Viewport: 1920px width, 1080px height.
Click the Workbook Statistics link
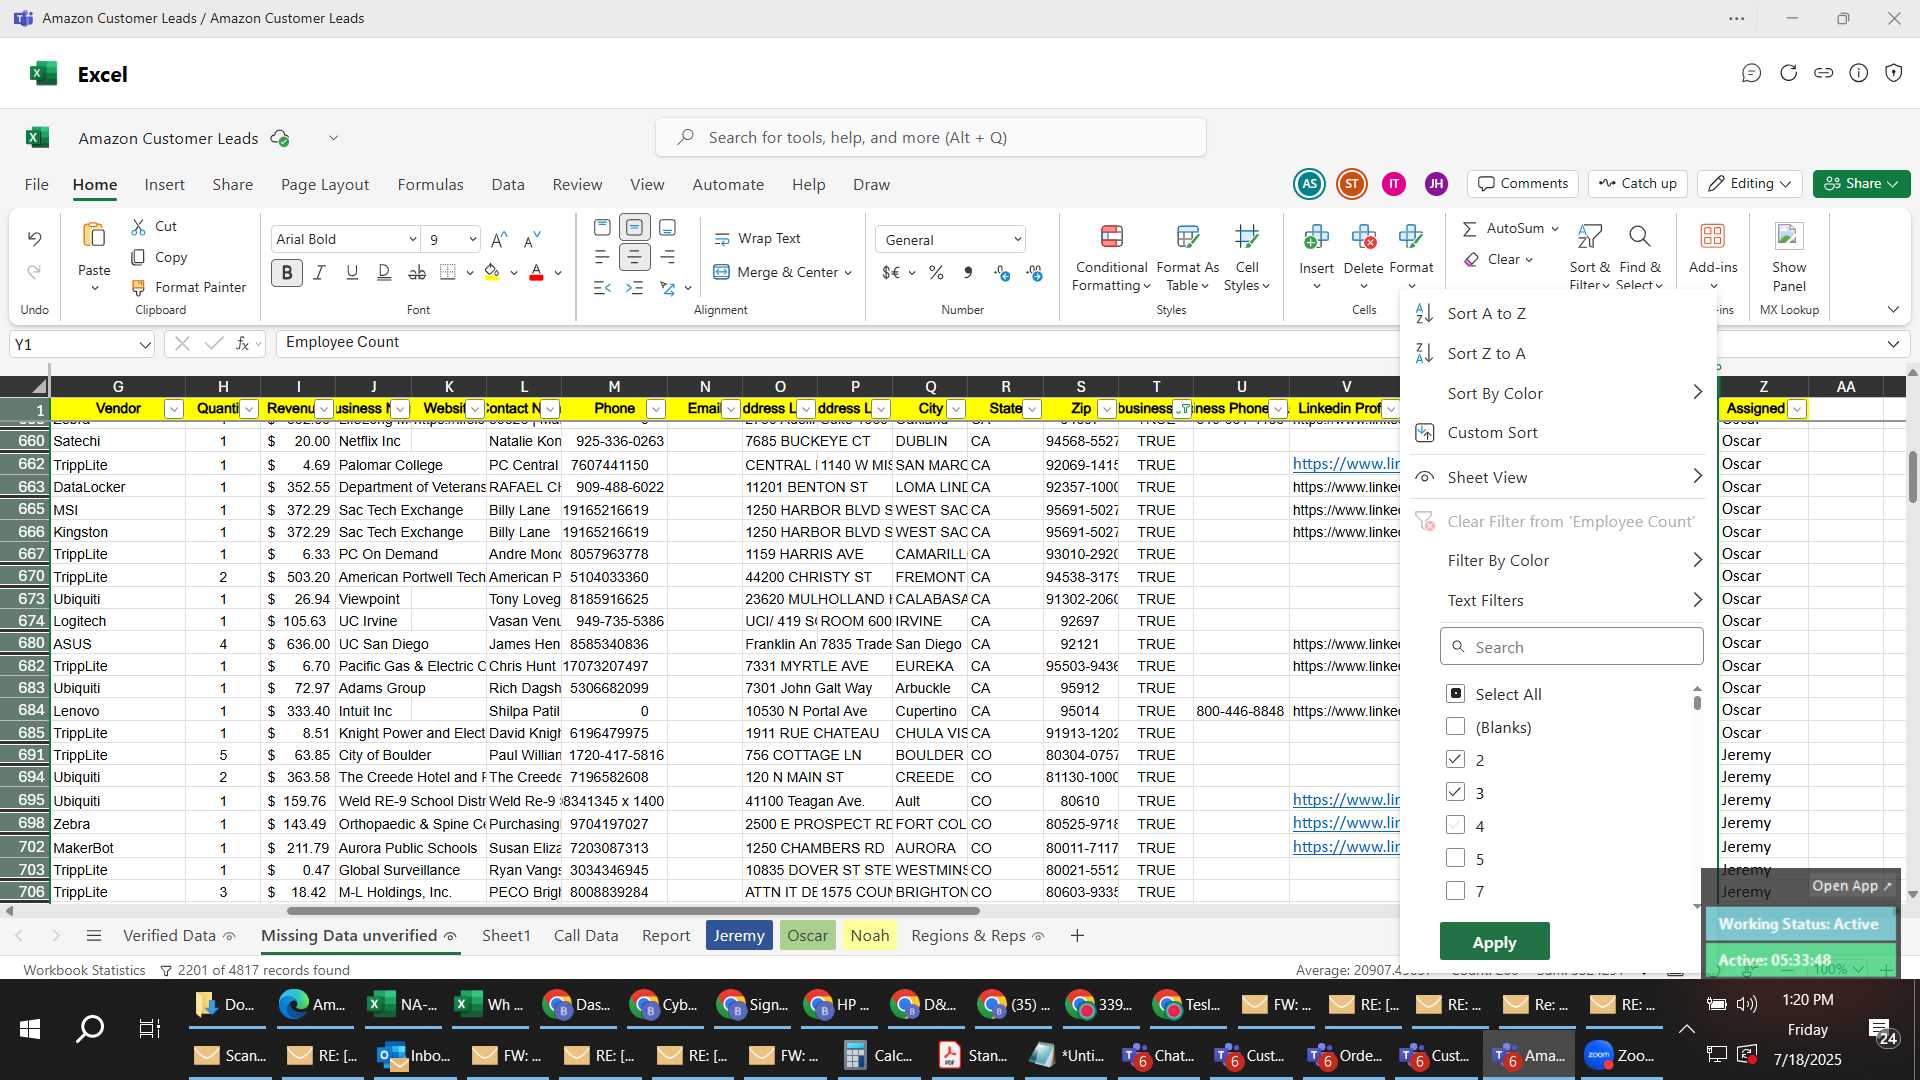point(84,971)
